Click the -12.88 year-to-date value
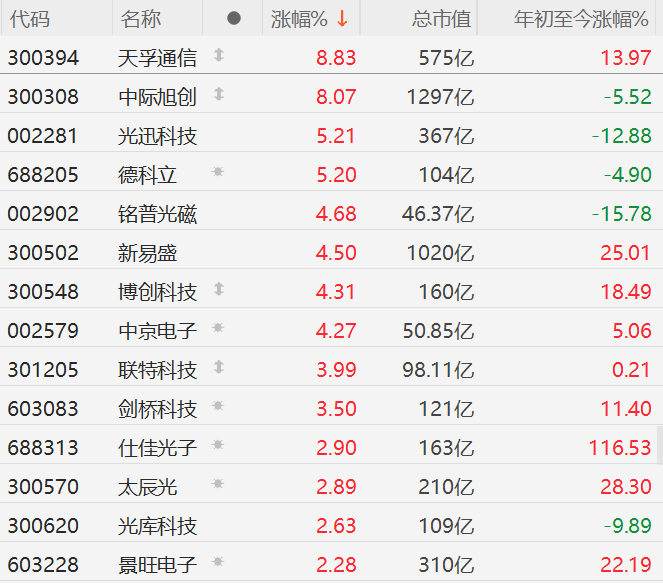The width and height of the screenshot is (663, 583). pyautogui.click(x=622, y=136)
